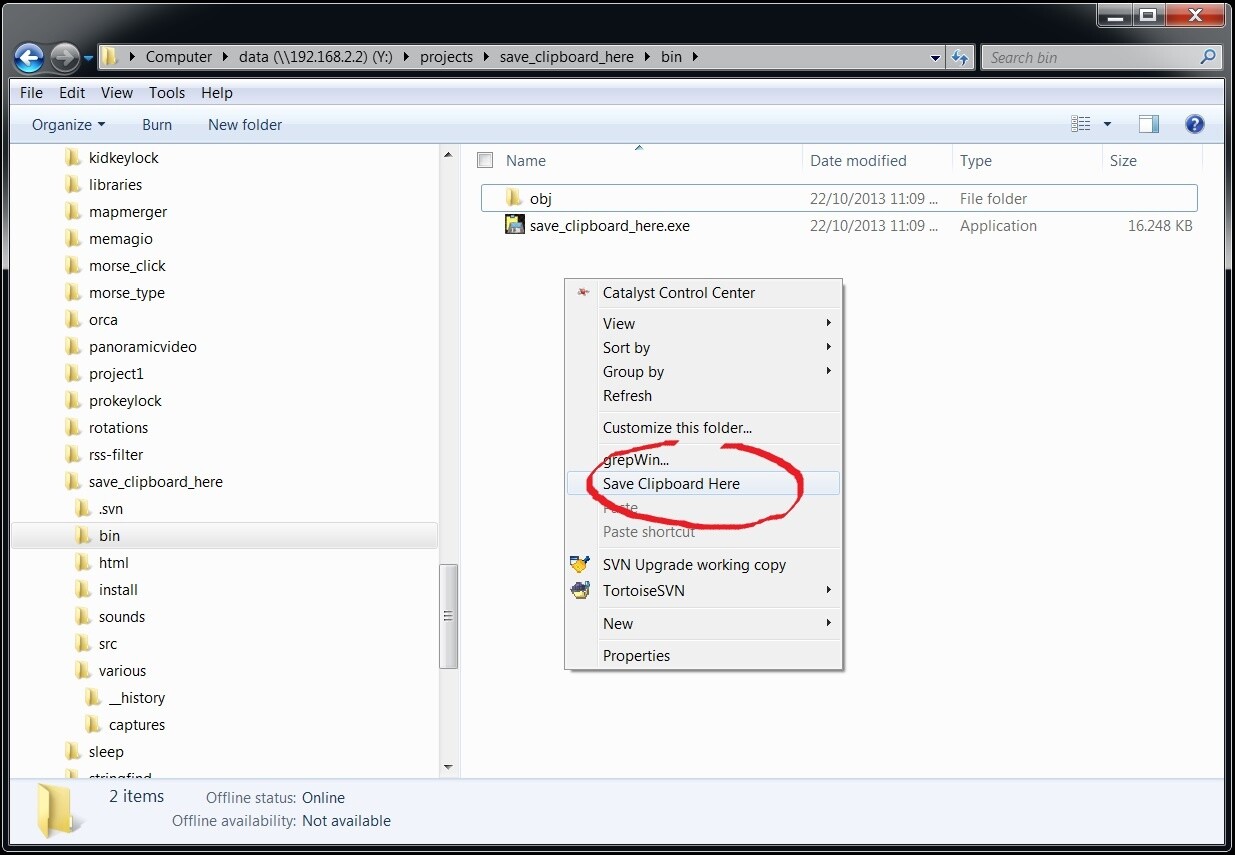This screenshot has width=1235, height=855.
Task: Open the recent pages dropdown arrow
Action: [89, 58]
